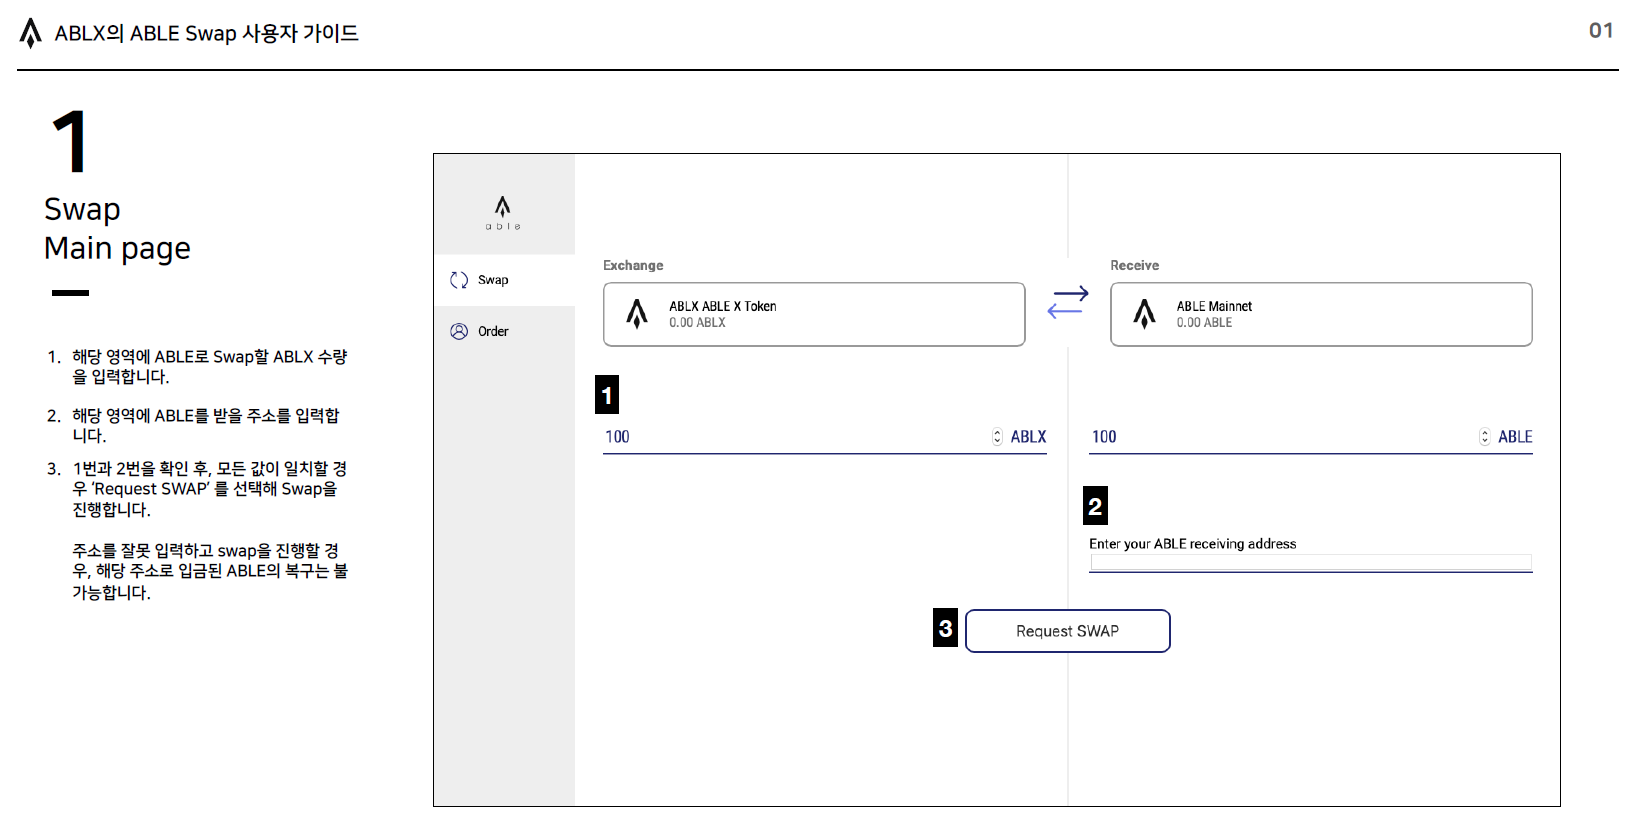
Task: Click the exchange direction arrows icon
Action: (x=1067, y=302)
